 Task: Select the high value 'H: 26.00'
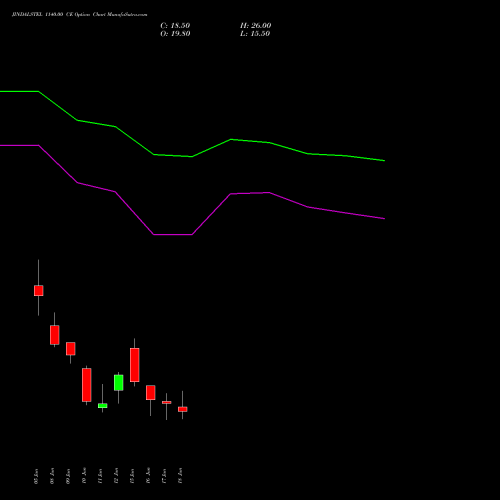pyautogui.click(x=255, y=26)
